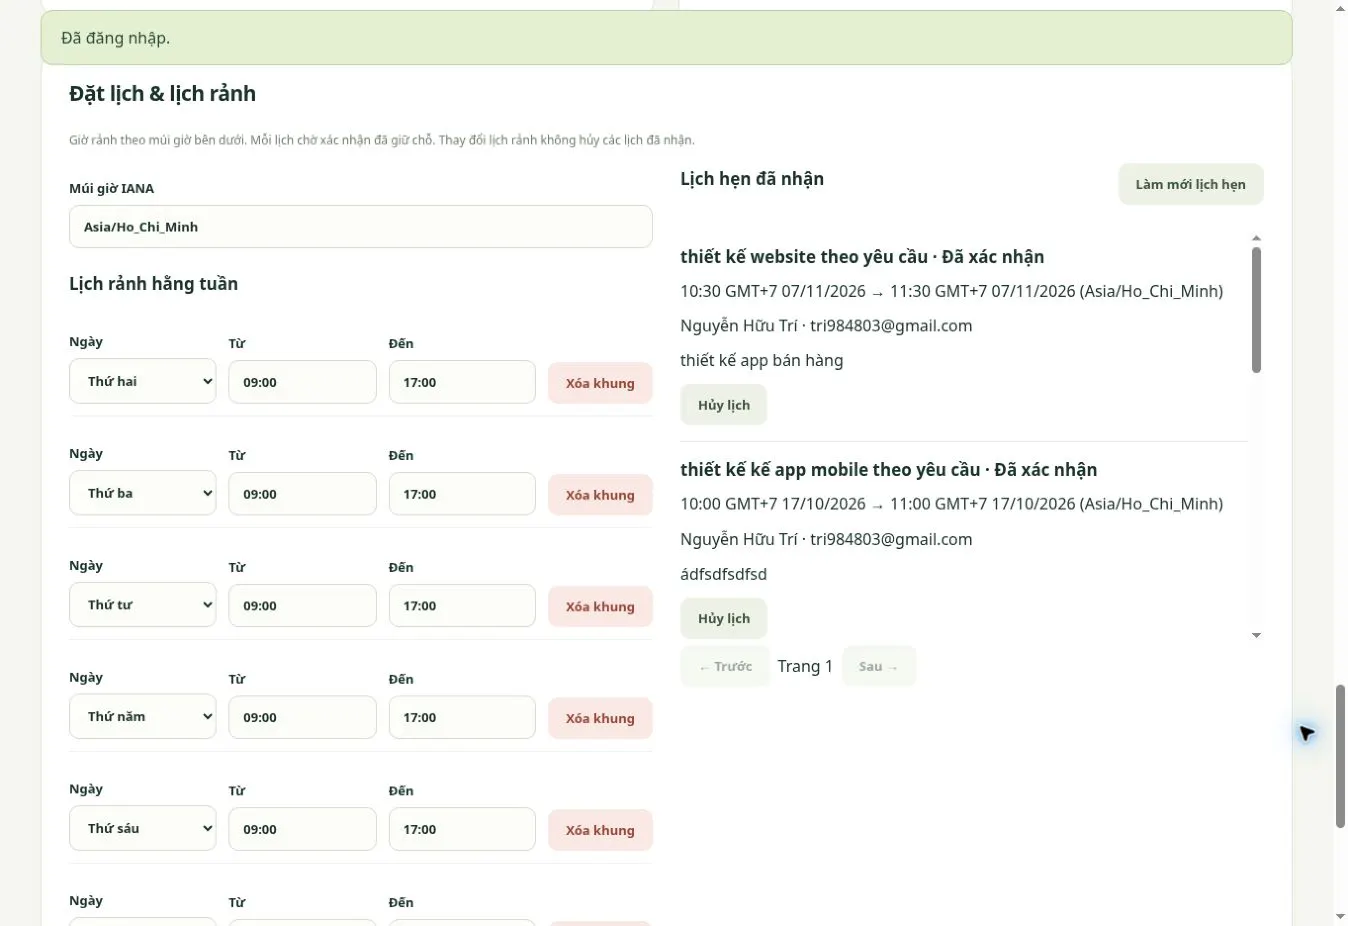The height and width of the screenshot is (926, 1348).
Task: Click the main page scrollbar thumb
Action: click(x=1340, y=756)
